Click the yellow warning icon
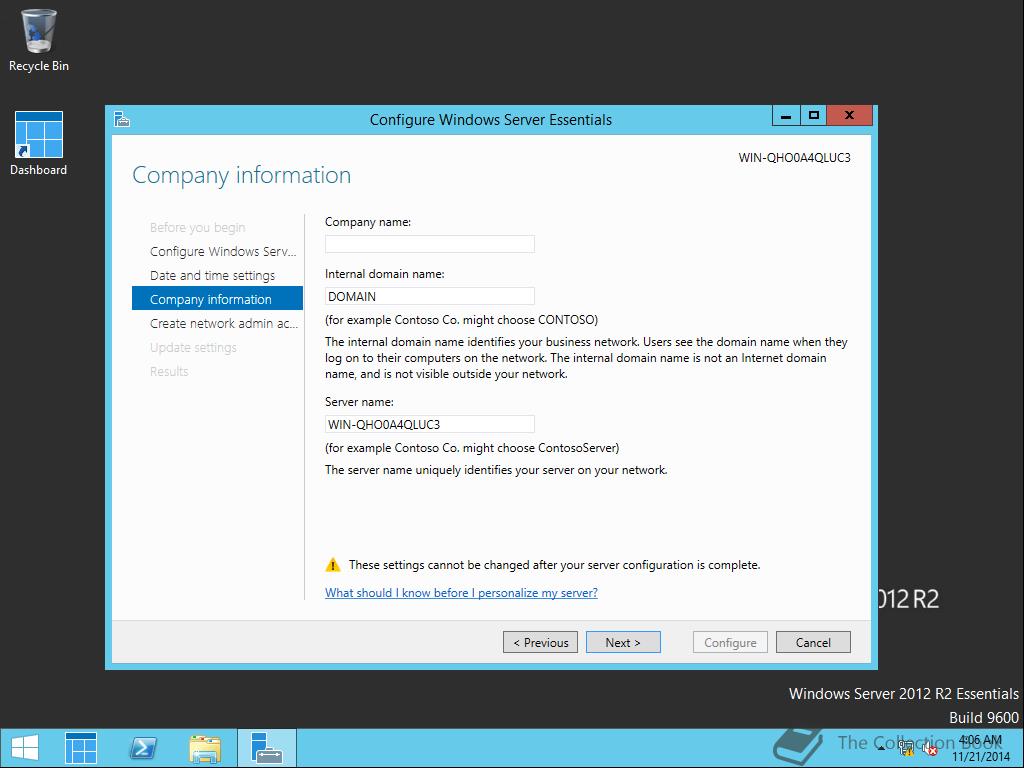 click(x=333, y=565)
